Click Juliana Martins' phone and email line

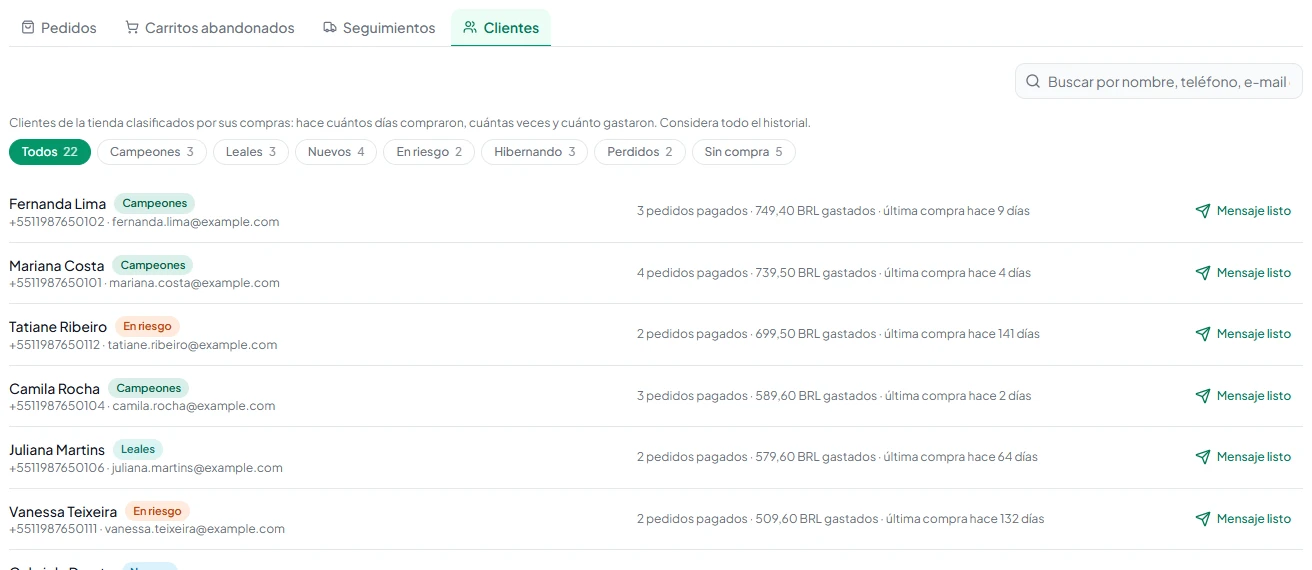click(x=146, y=468)
